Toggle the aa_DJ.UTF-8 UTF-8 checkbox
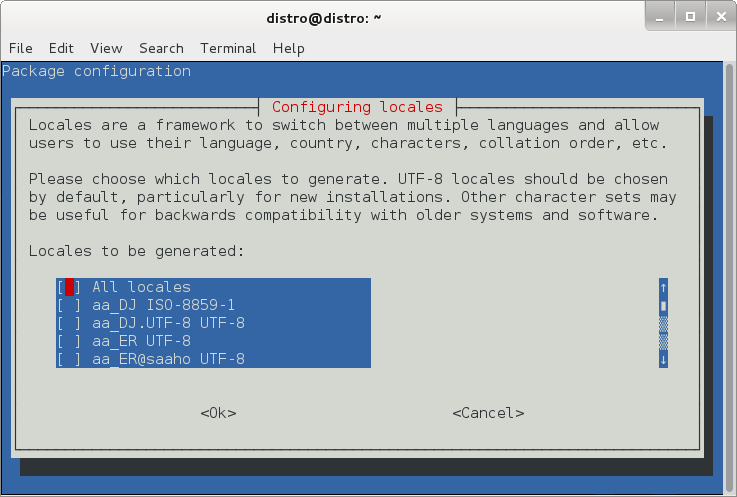737x497 pixels. coord(69,323)
